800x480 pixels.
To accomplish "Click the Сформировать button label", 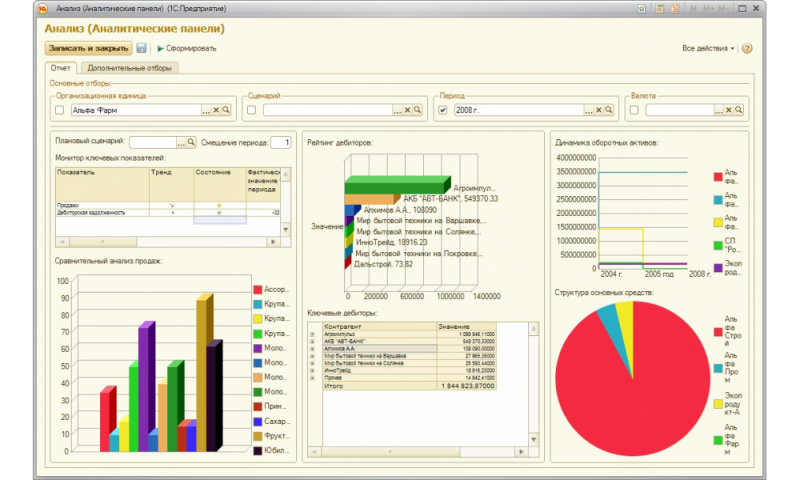I will [x=190, y=48].
